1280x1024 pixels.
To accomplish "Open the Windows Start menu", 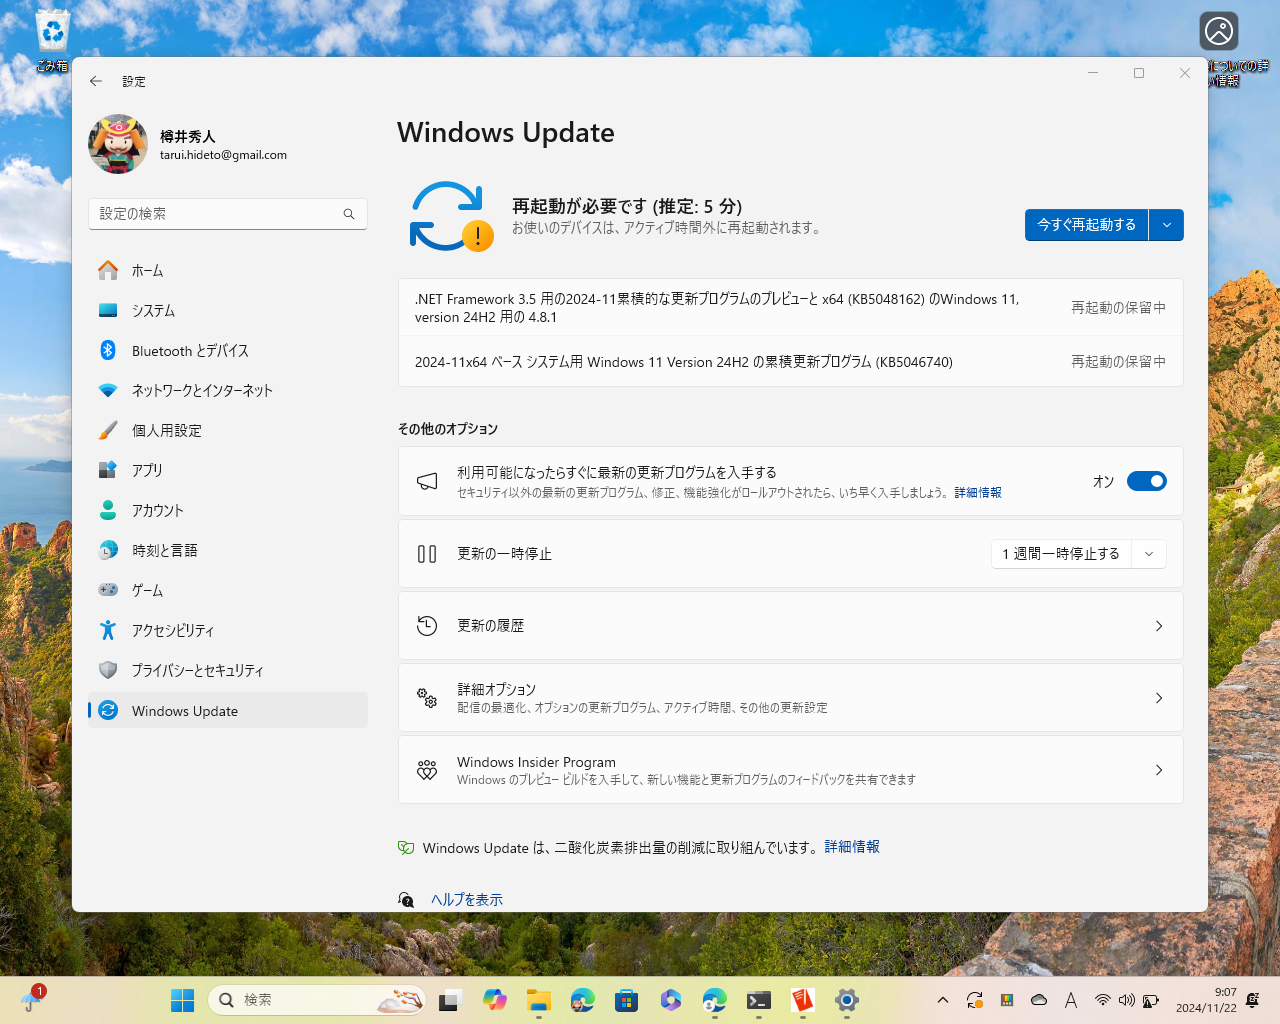I will 183,1000.
